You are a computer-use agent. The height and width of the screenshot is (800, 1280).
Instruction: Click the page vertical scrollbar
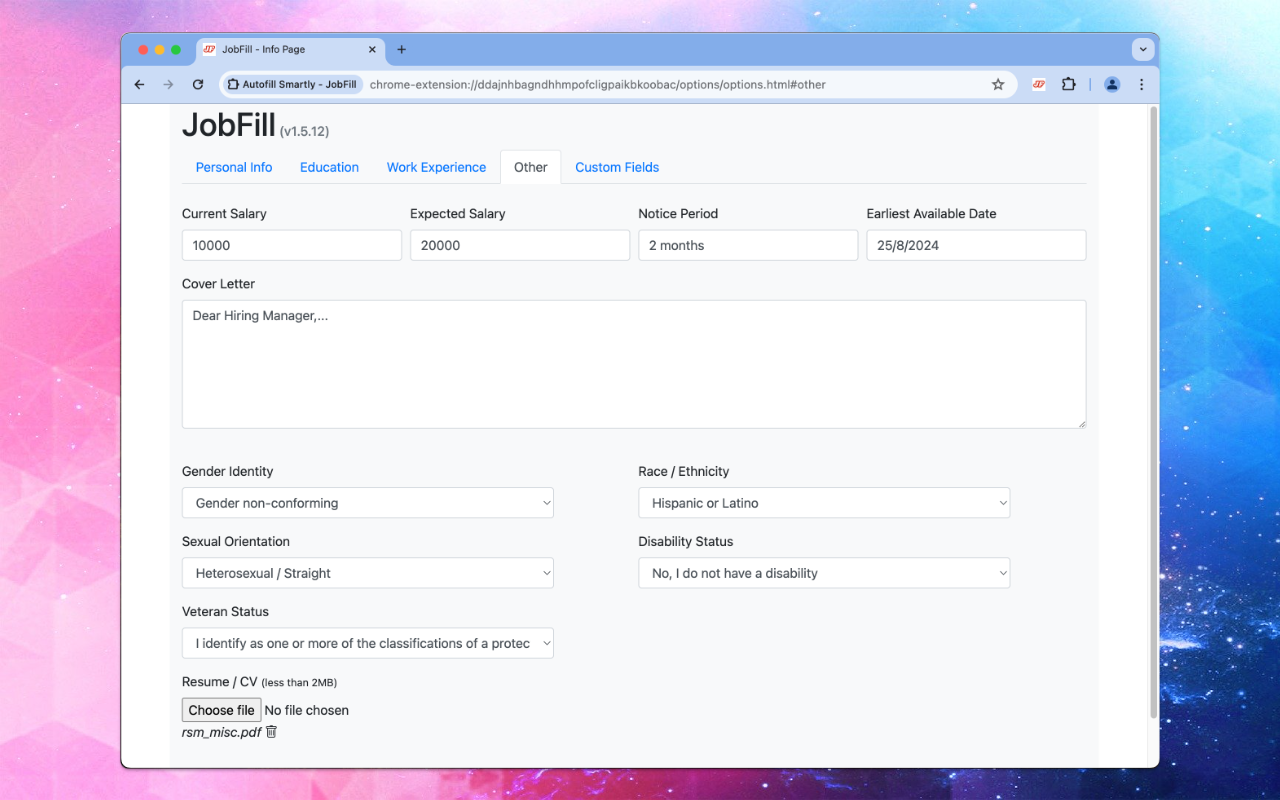pyautogui.click(x=1153, y=412)
